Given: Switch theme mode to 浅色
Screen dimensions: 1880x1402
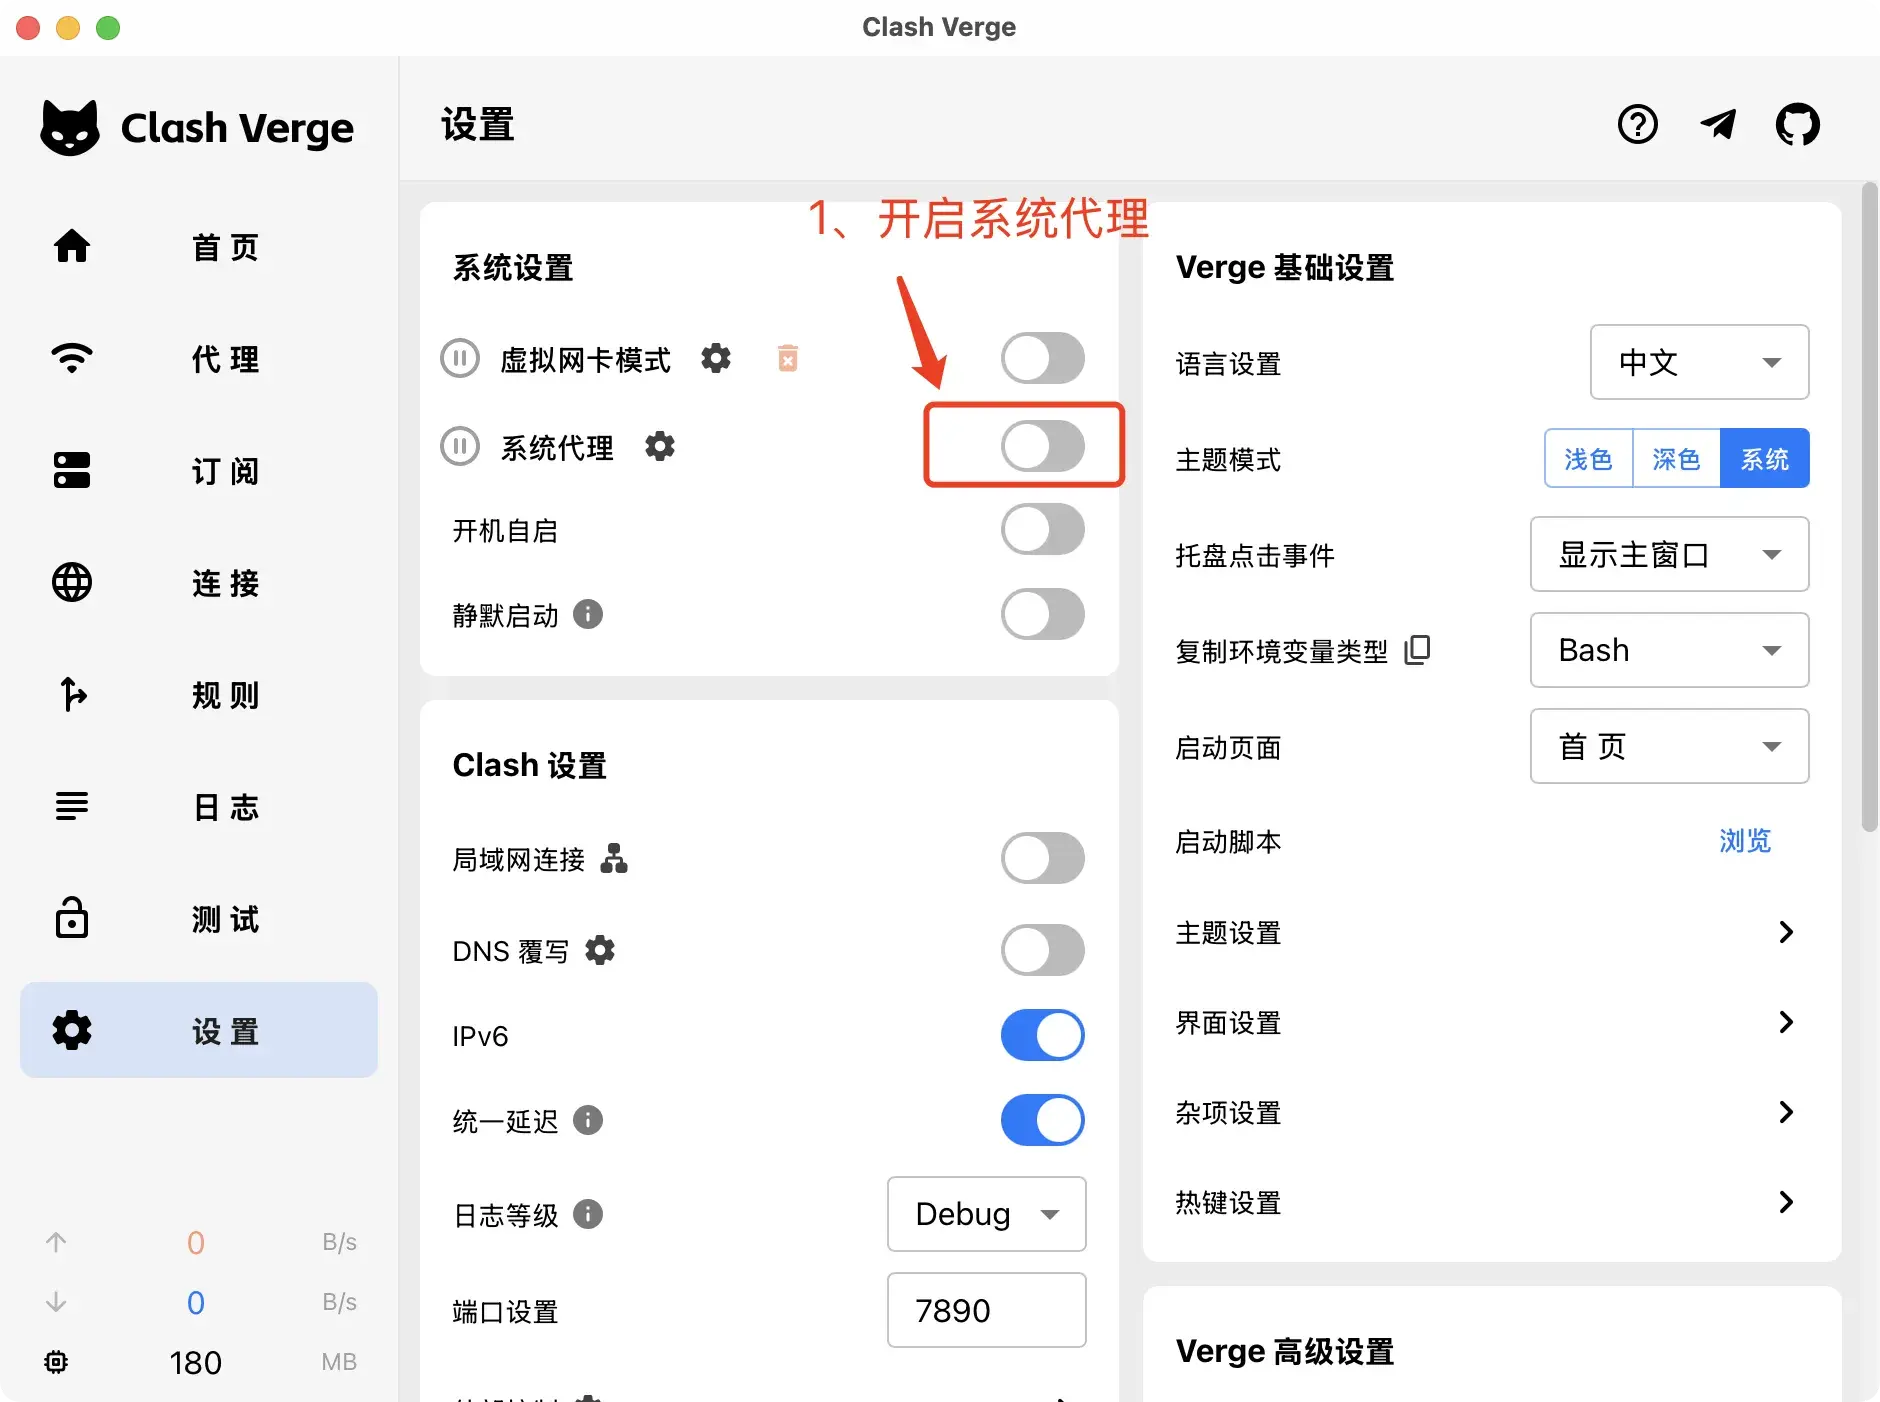Looking at the screenshot, I should point(1587,458).
